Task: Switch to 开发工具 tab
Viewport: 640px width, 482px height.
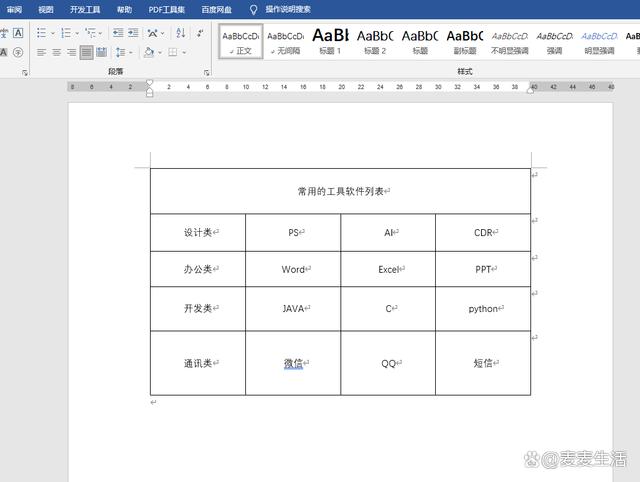Action: [x=85, y=9]
